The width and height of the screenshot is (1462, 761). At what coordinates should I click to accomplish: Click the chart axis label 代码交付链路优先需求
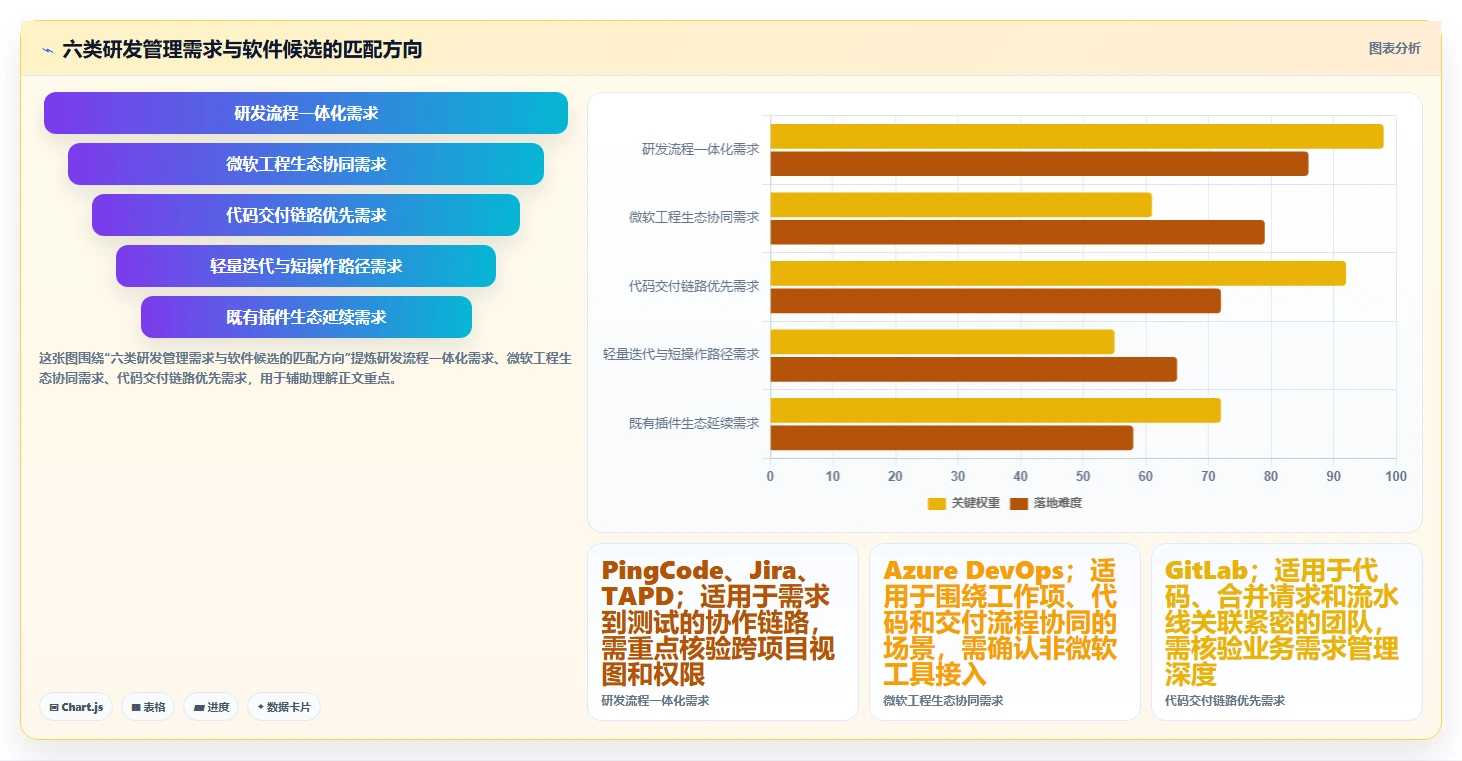[694, 286]
